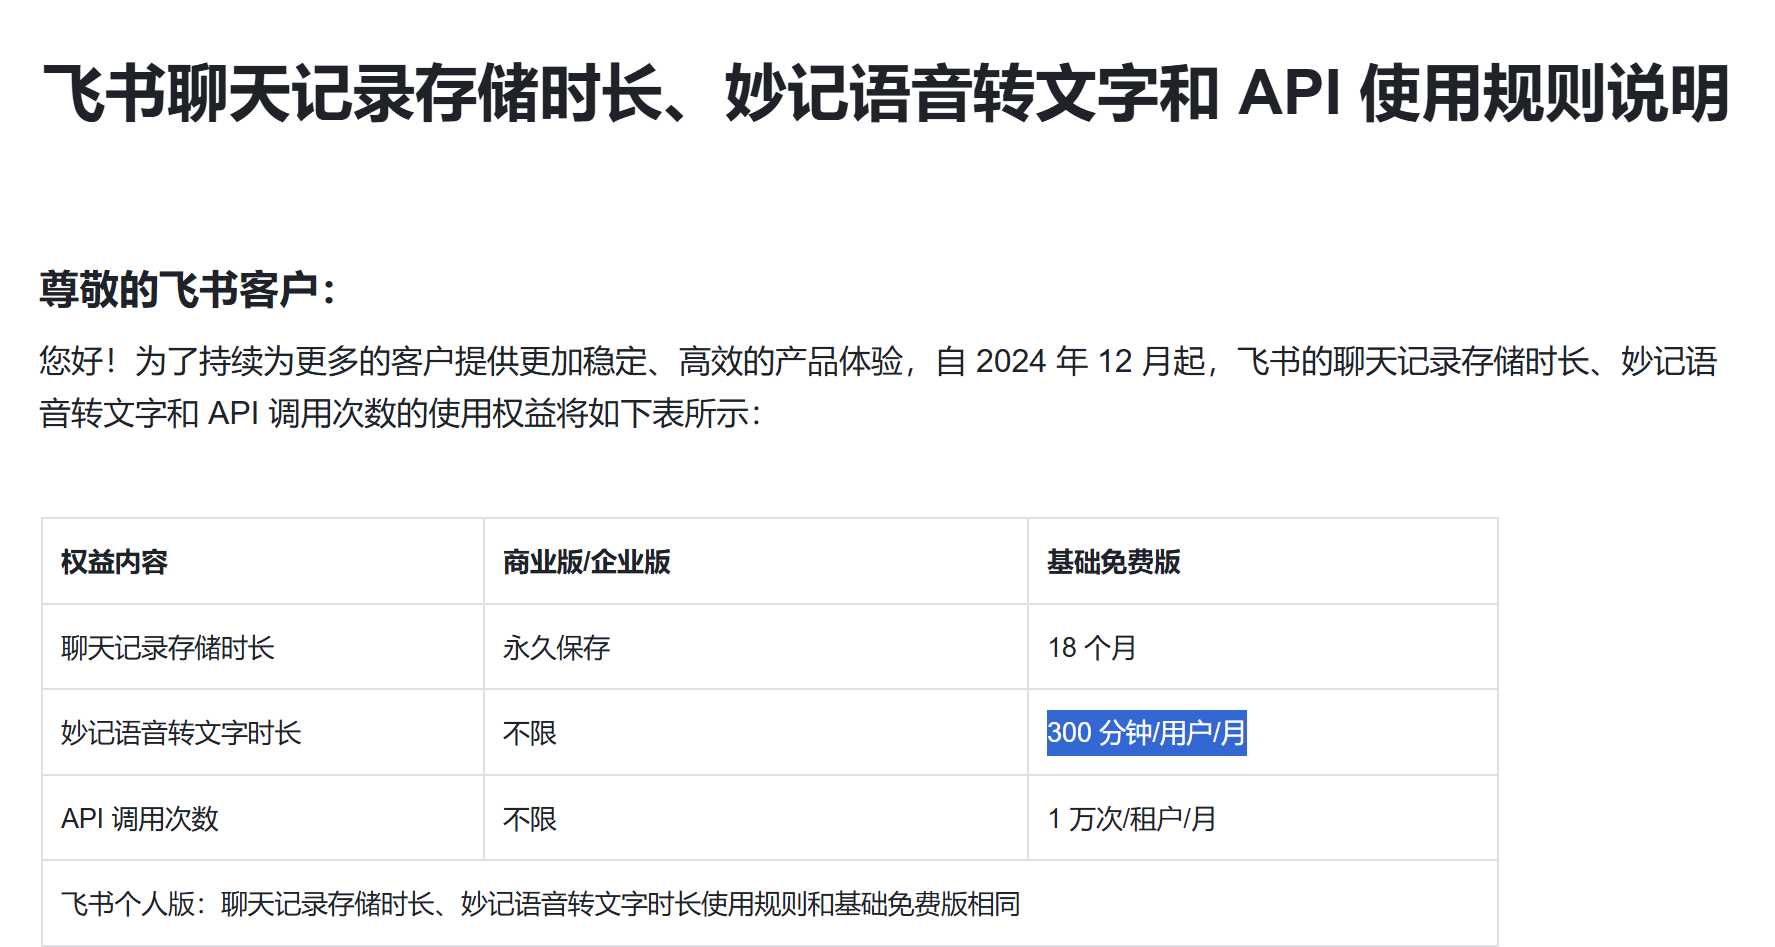Click the greeting 尊敬的飞书客户：
The width and height of the screenshot is (1775, 947).
coord(188,290)
